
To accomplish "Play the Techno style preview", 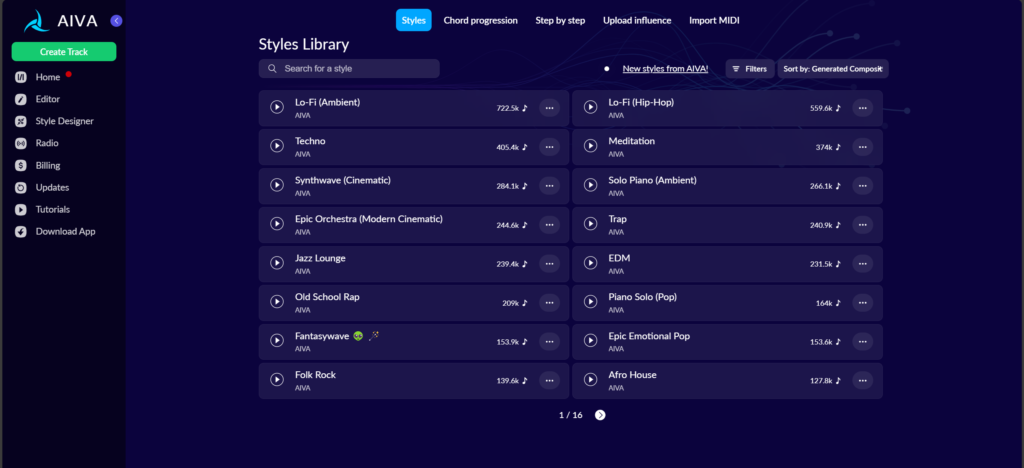I will click(277, 146).
